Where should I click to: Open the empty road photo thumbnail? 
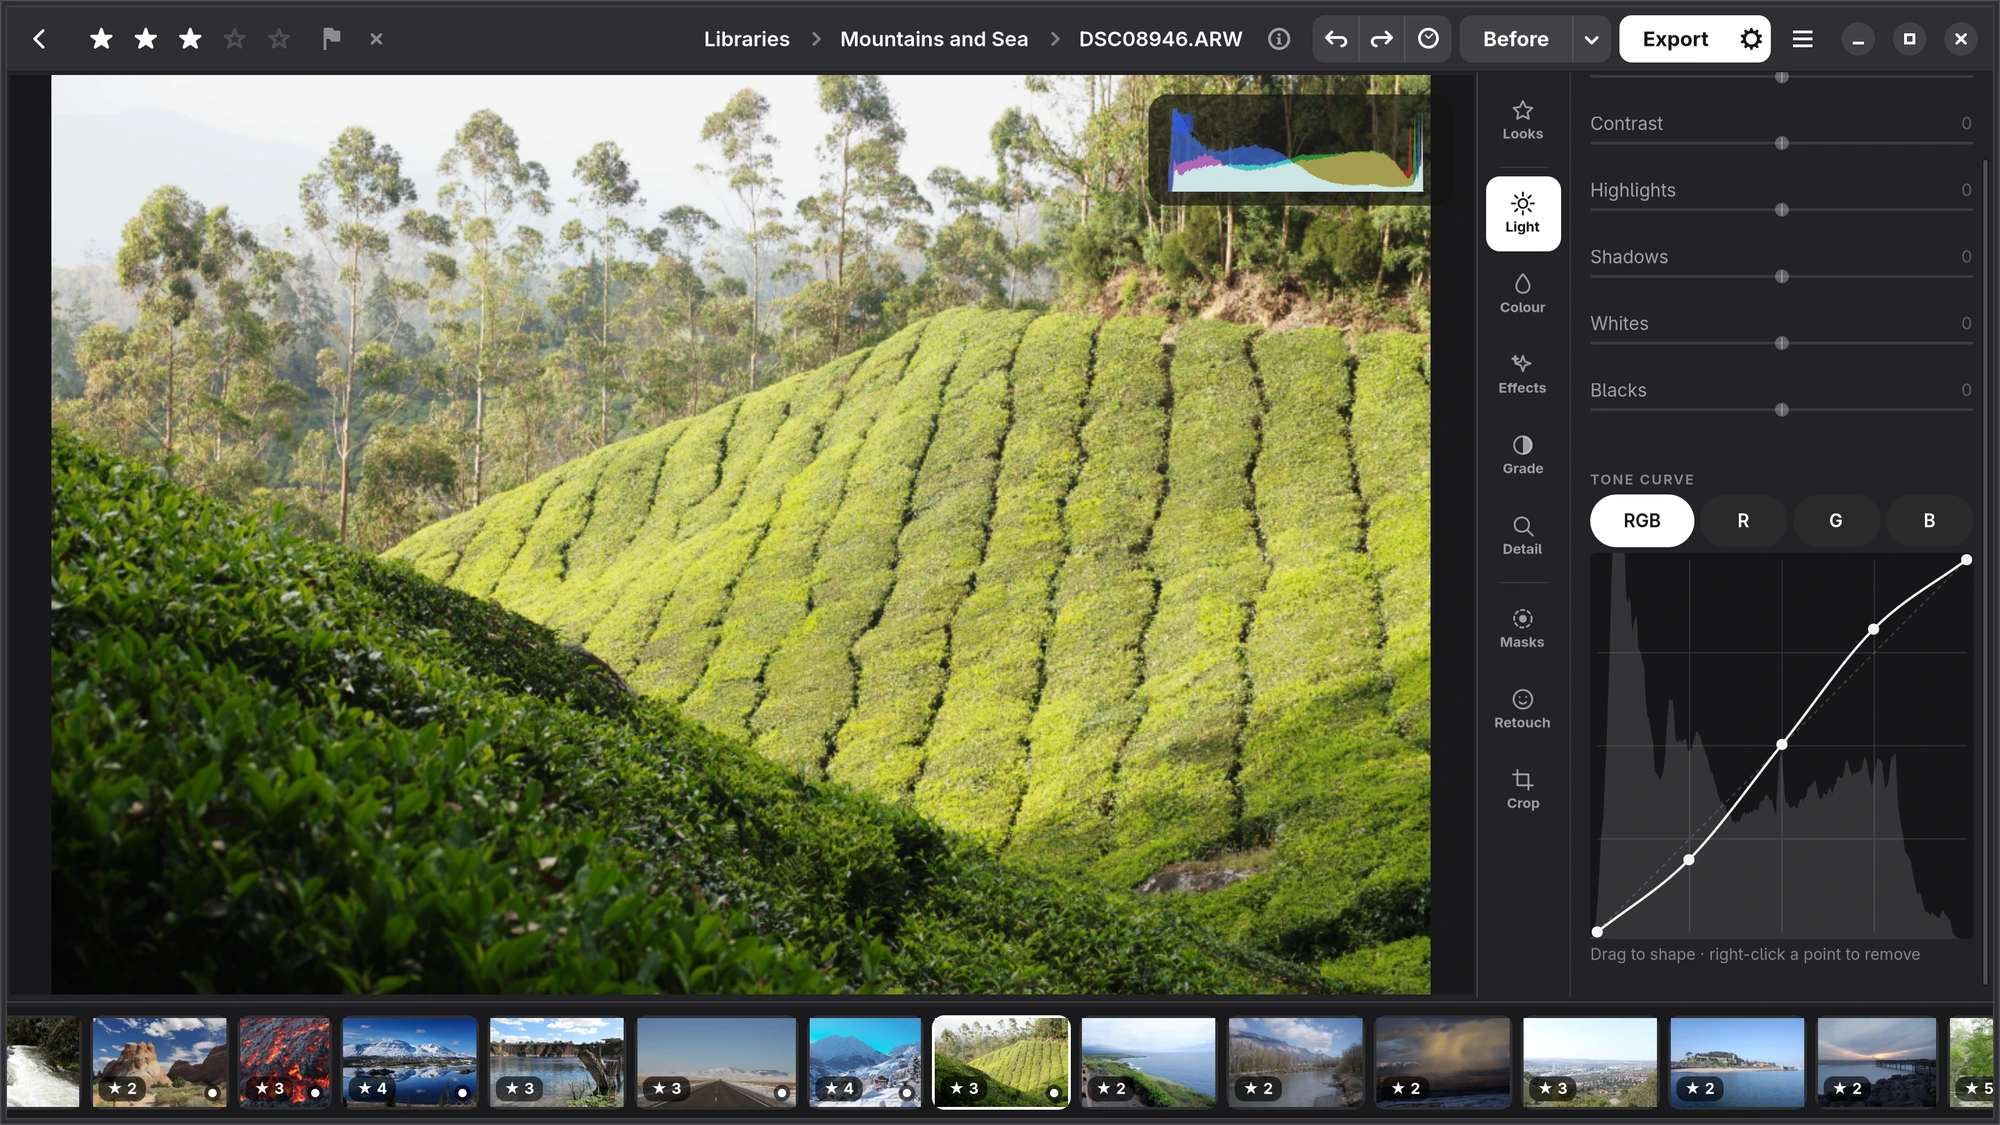(716, 1062)
